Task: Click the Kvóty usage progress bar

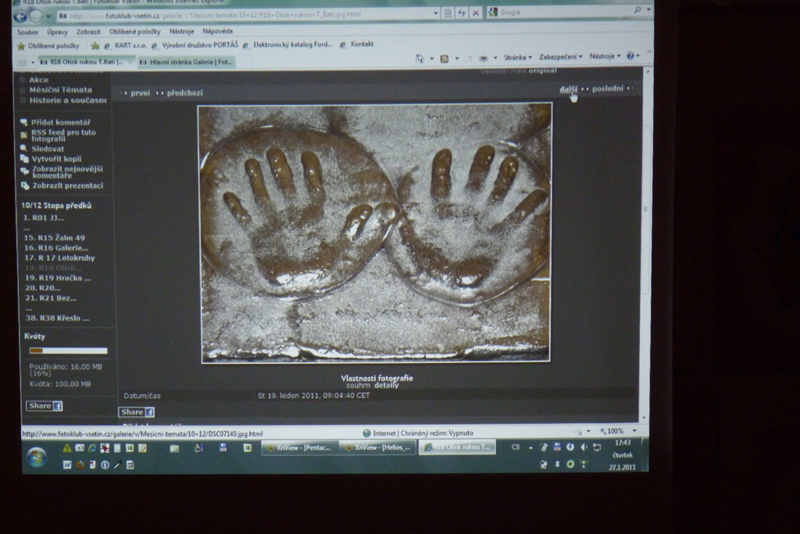Action: [x=67, y=351]
